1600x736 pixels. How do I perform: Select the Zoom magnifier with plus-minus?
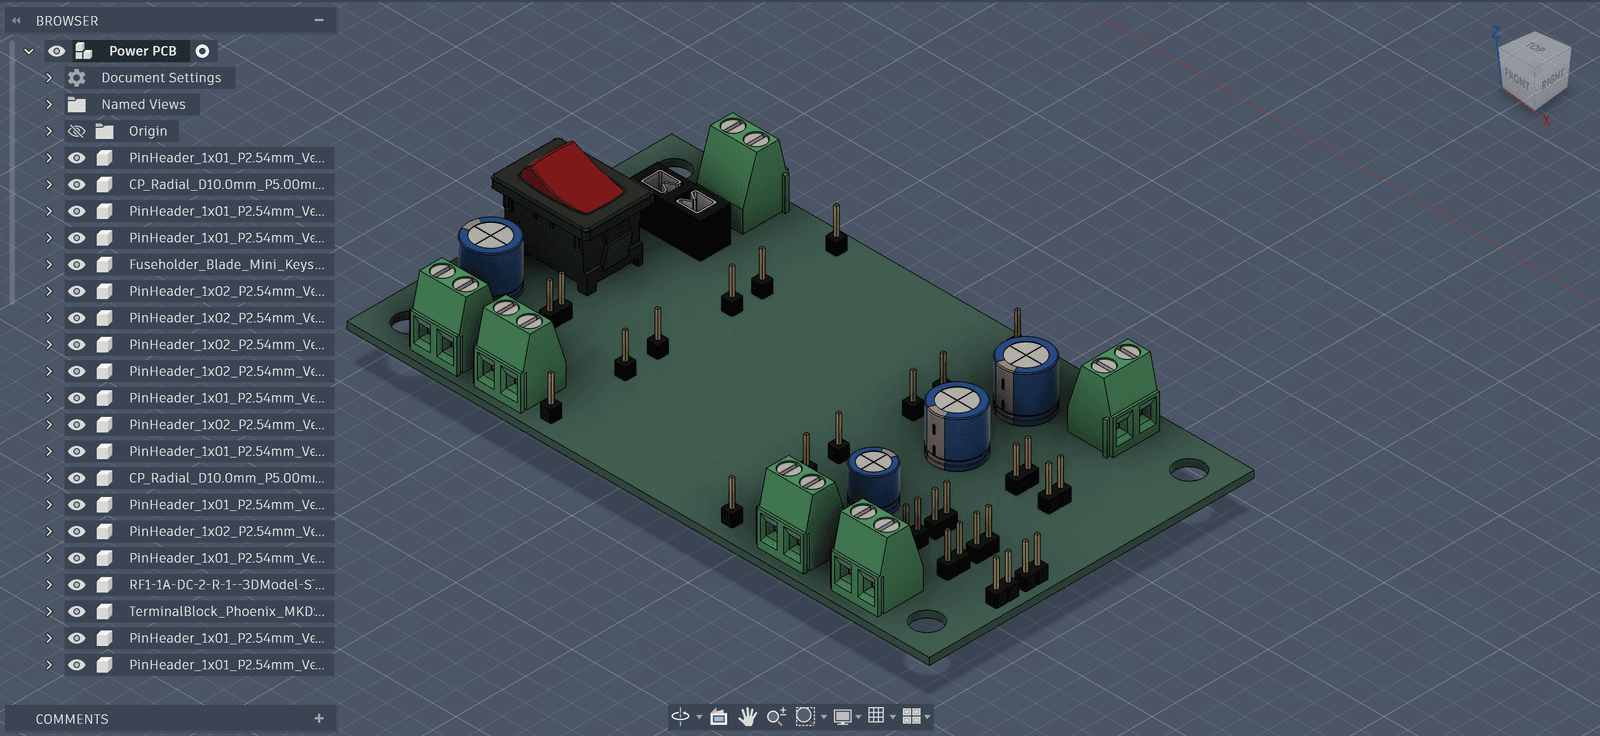coord(775,716)
